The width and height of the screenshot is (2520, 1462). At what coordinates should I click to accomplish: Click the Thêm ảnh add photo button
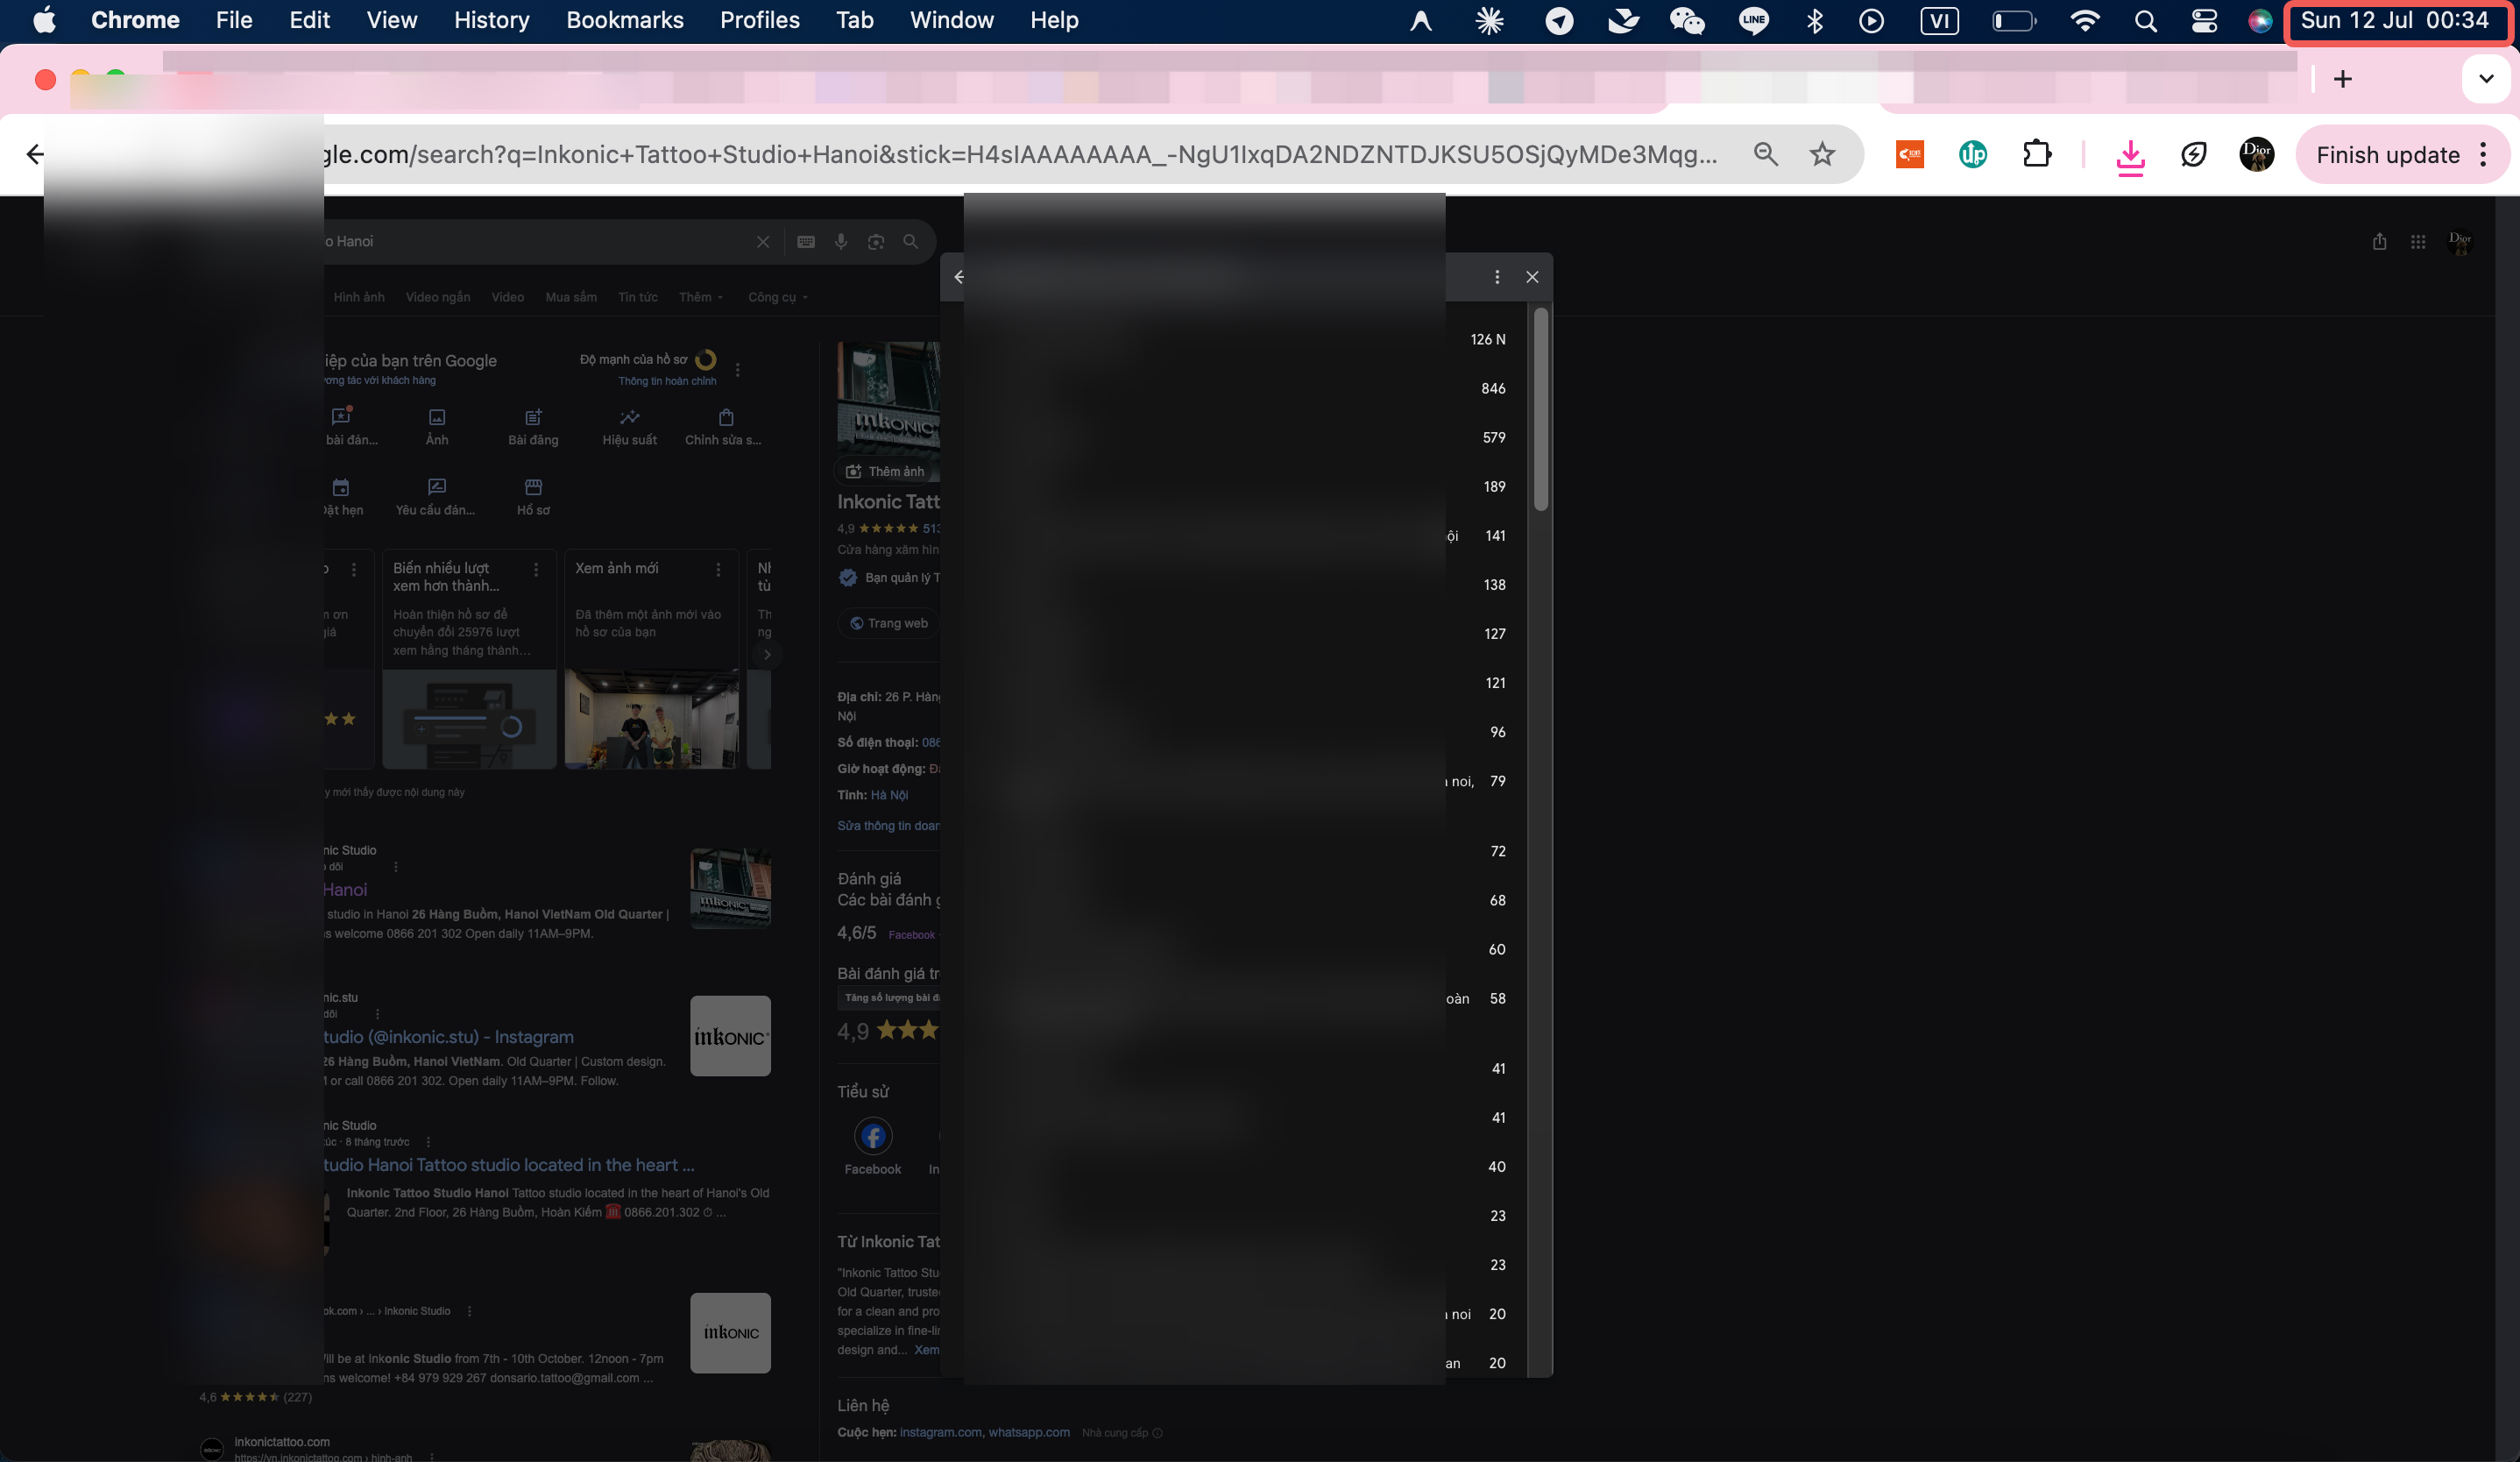886,471
